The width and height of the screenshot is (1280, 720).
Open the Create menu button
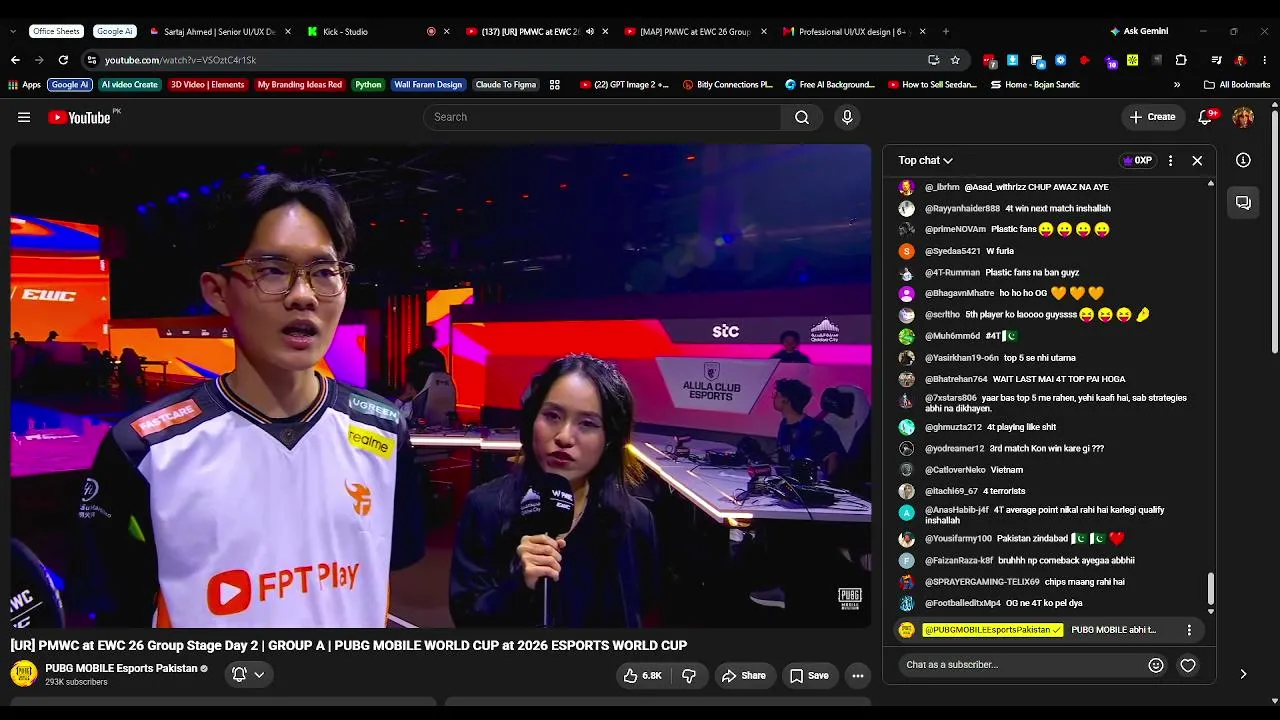[1152, 117]
